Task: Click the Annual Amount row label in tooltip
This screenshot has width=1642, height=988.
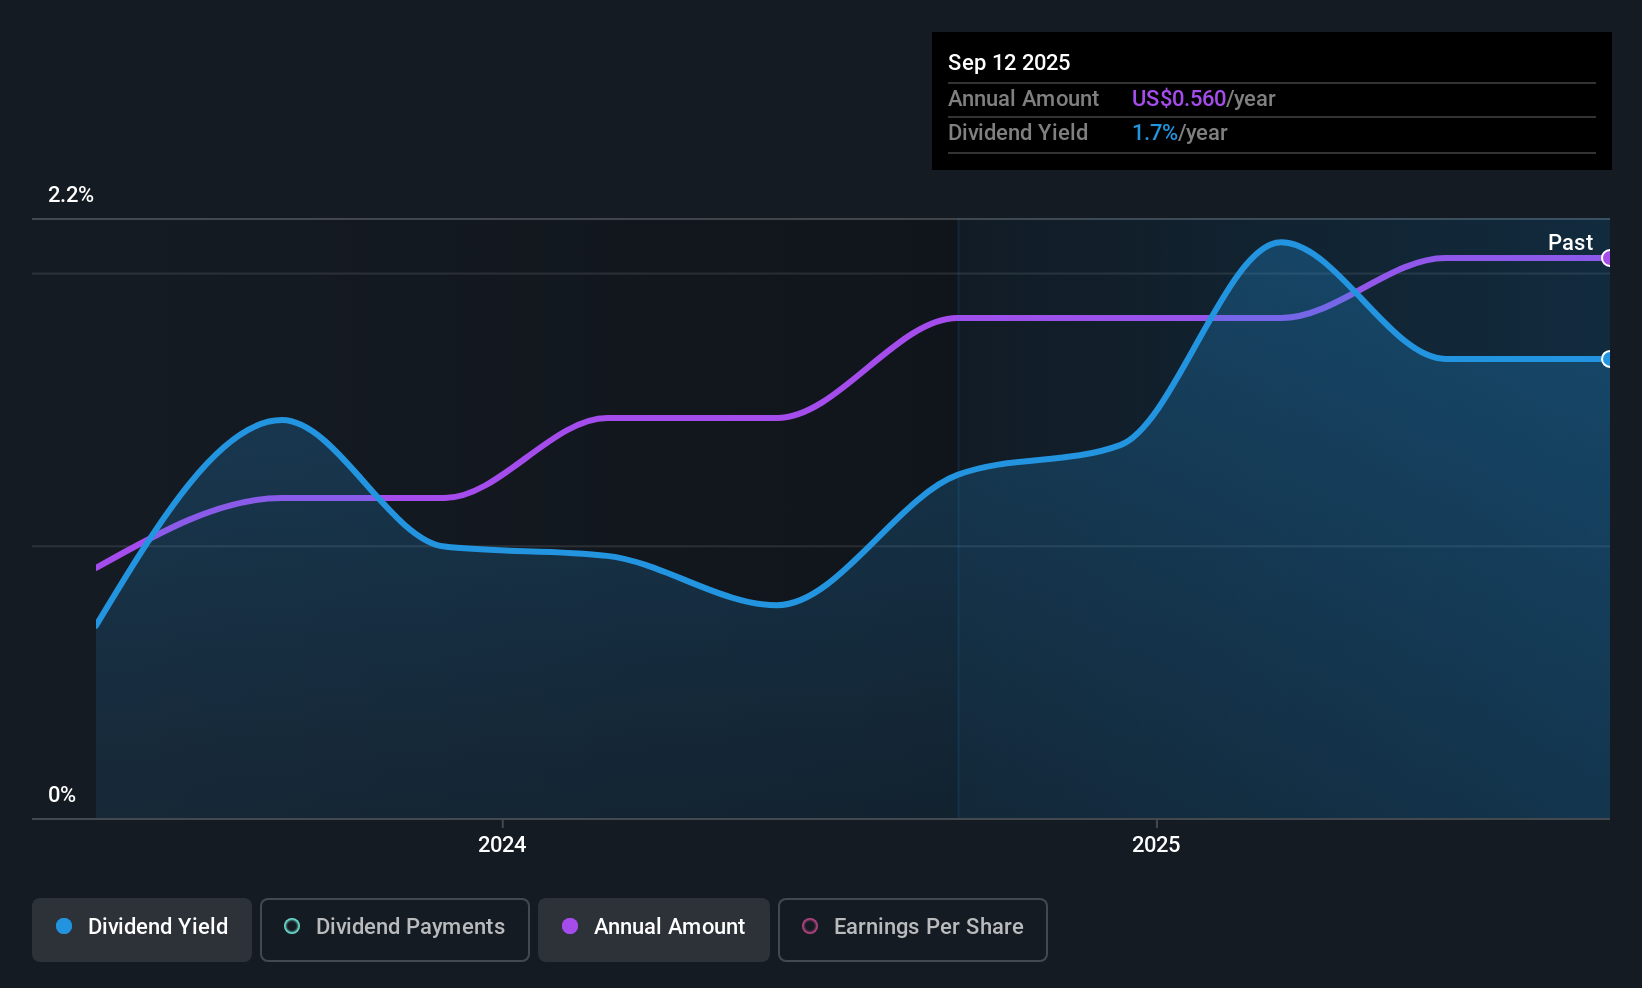Action: pos(1023,98)
